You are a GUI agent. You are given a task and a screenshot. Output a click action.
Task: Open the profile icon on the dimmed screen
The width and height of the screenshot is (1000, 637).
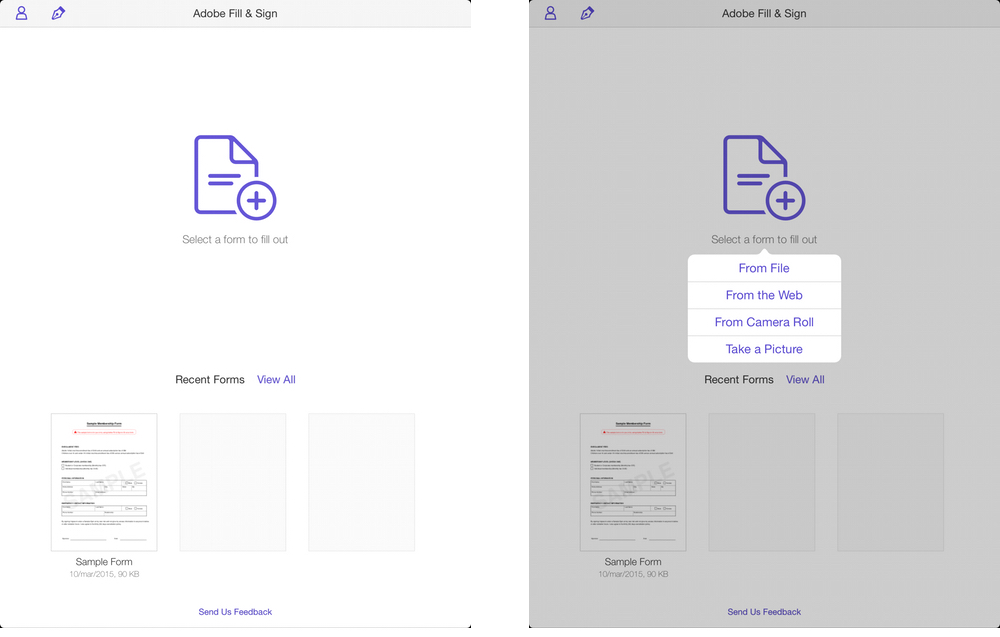[550, 13]
